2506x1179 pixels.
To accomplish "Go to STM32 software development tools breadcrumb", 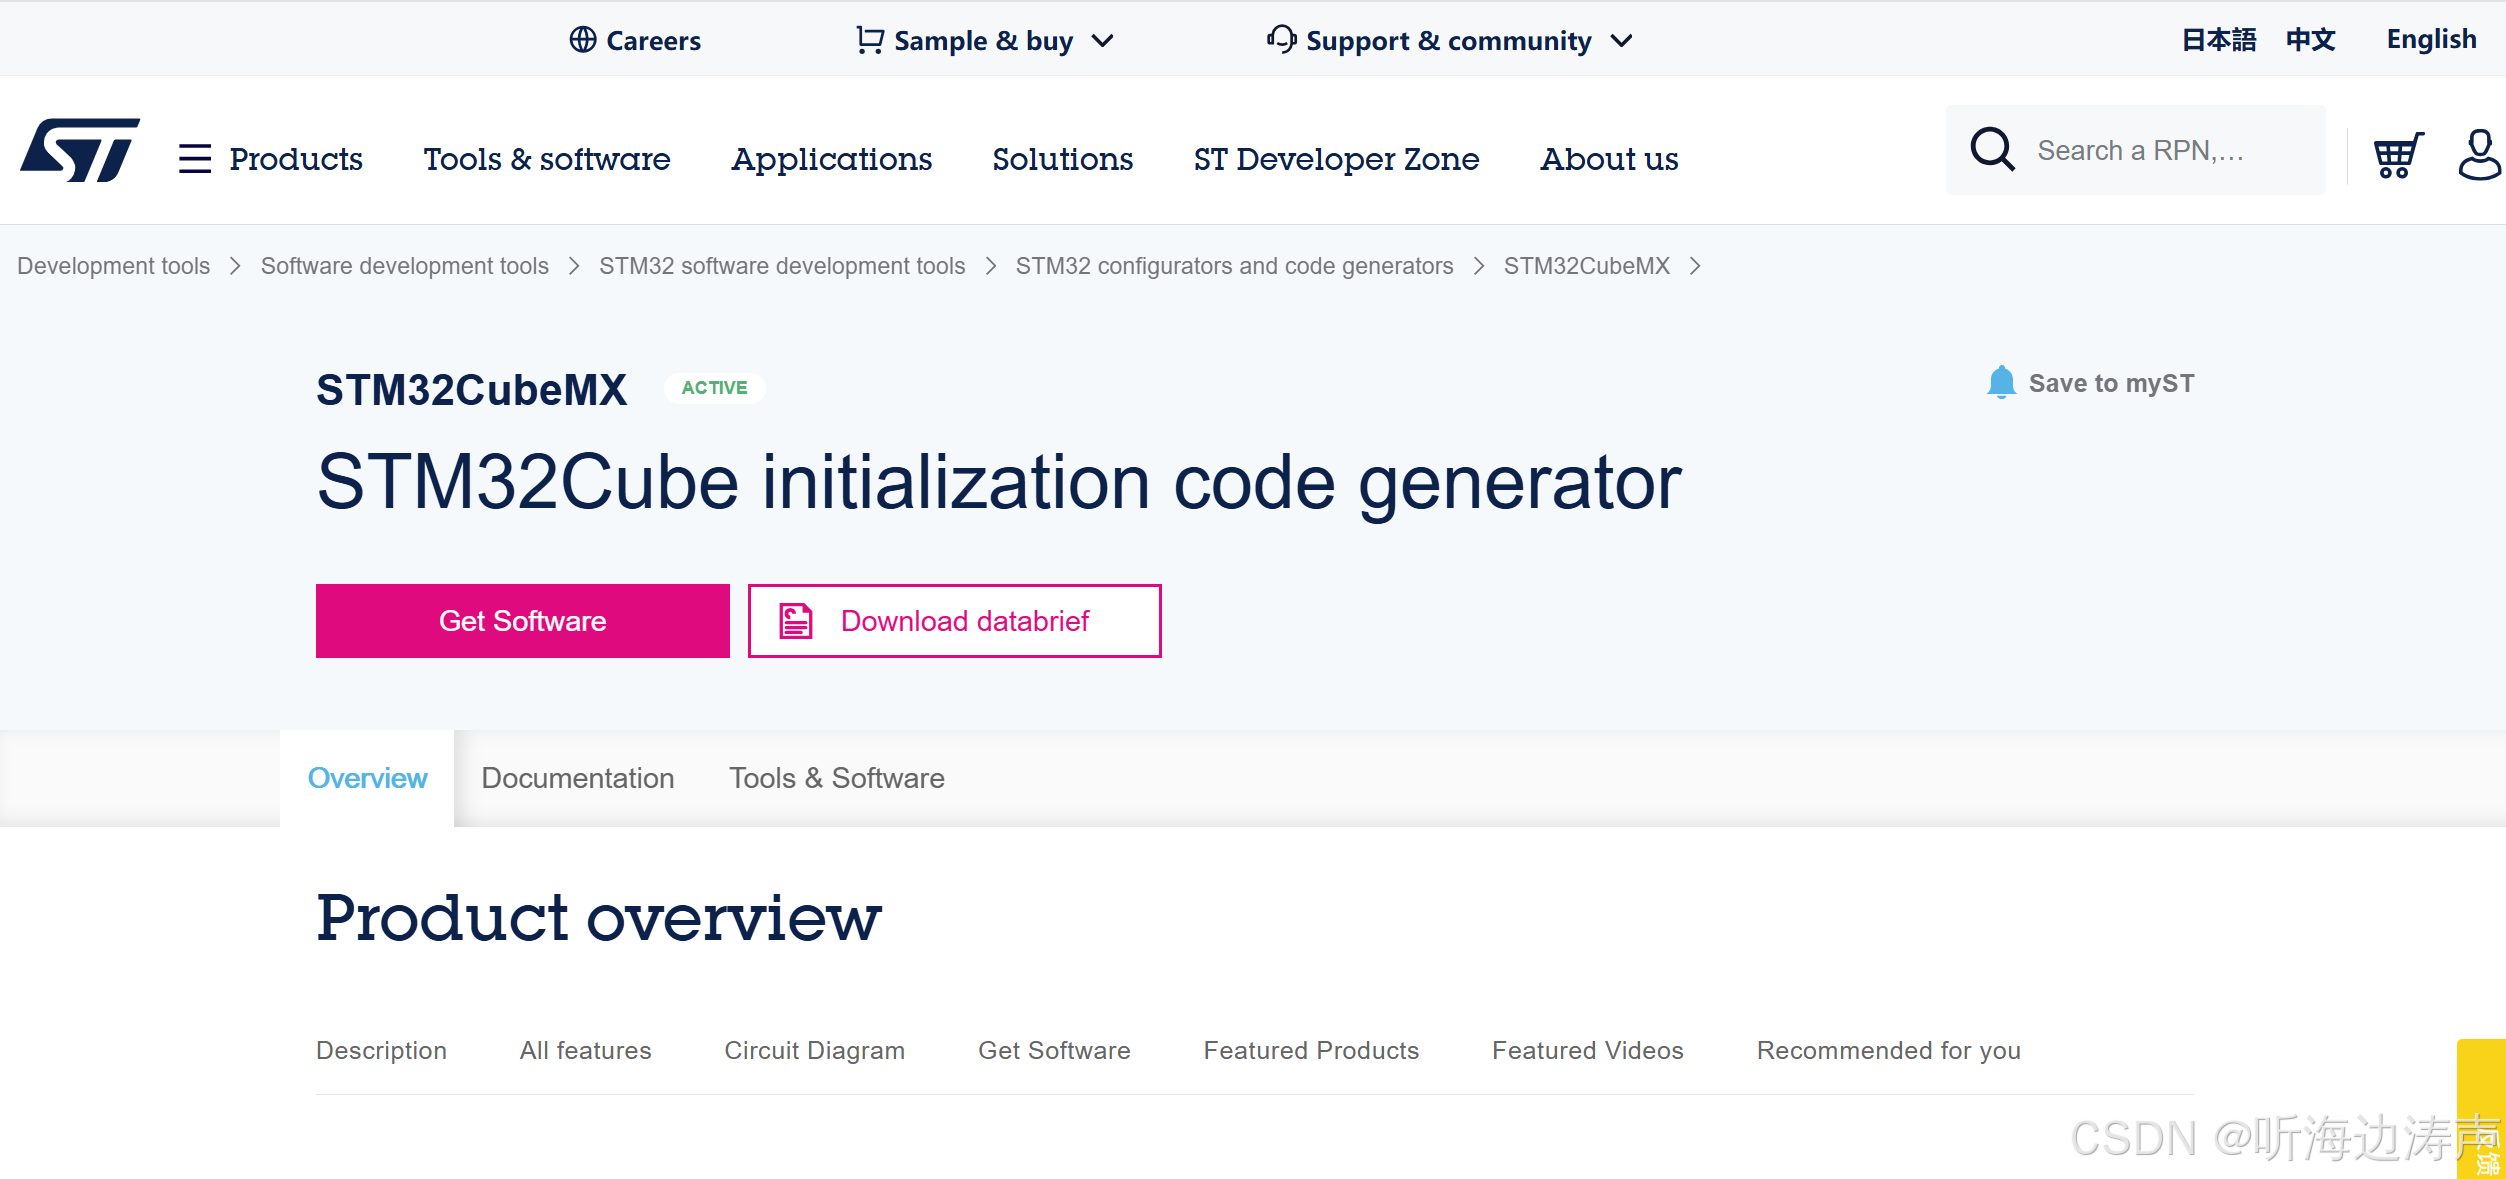I will (x=782, y=266).
